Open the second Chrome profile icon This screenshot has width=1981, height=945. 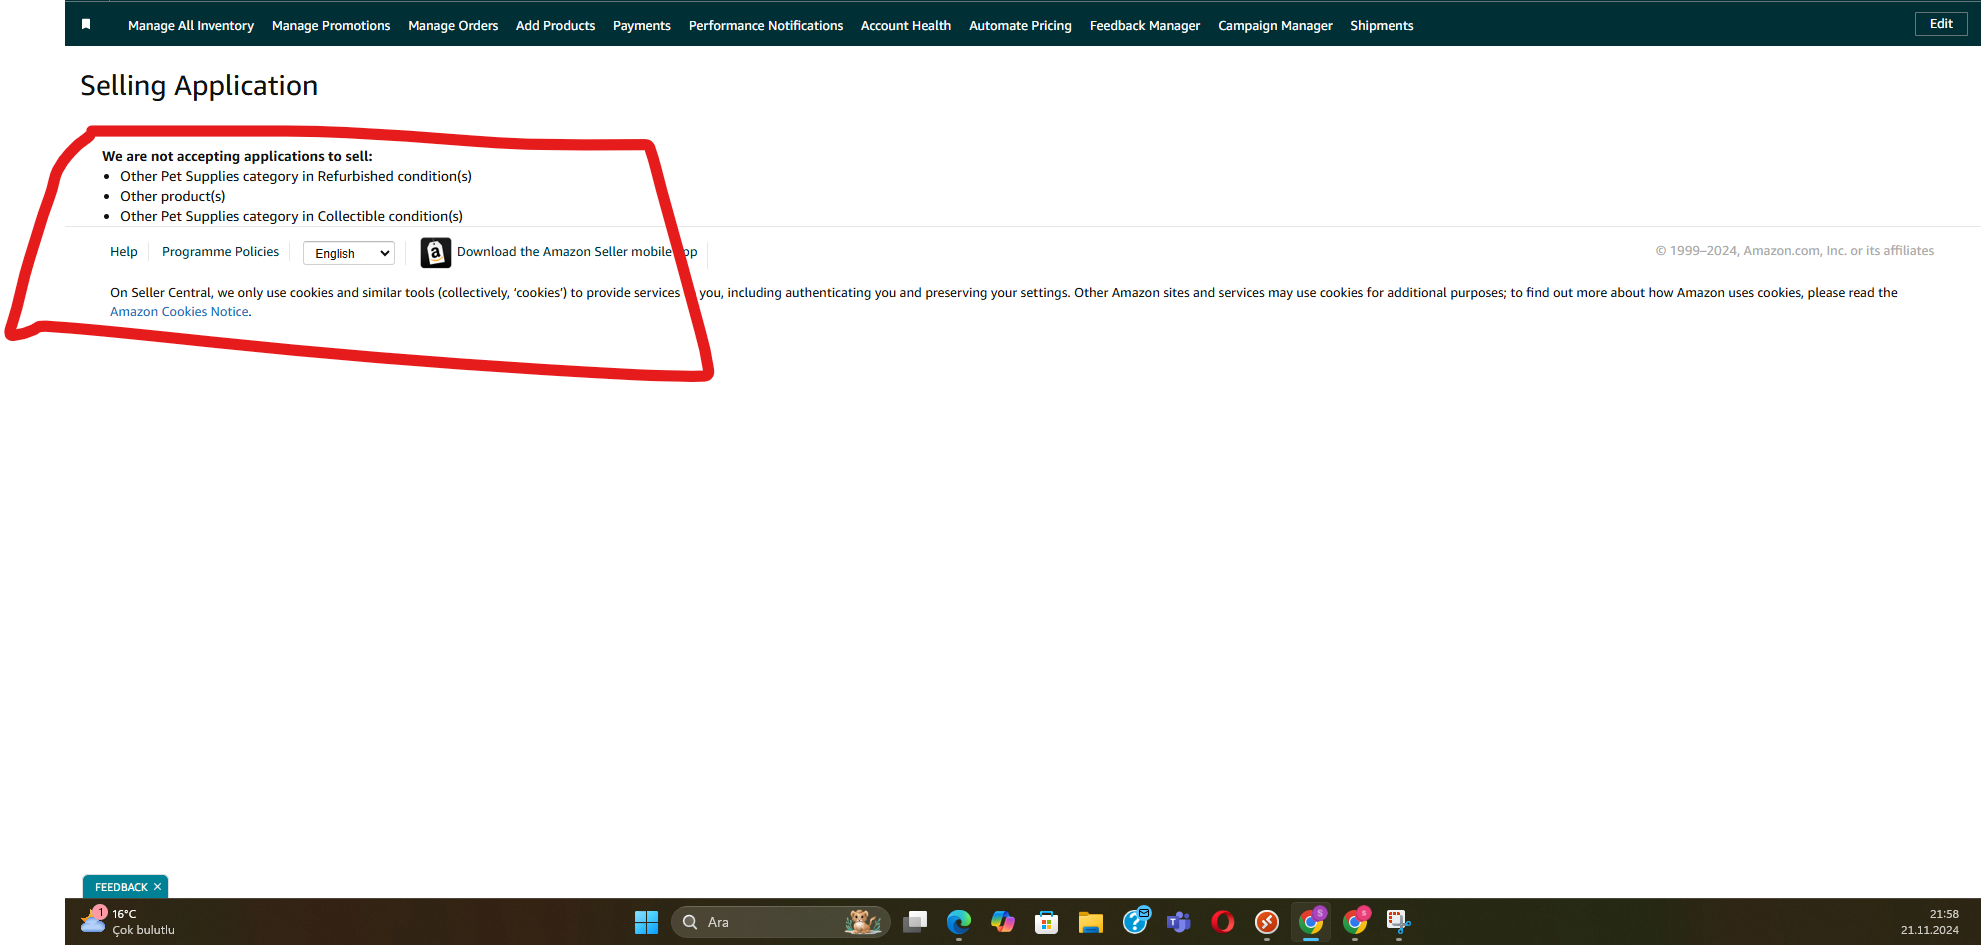[x=1355, y=921]
